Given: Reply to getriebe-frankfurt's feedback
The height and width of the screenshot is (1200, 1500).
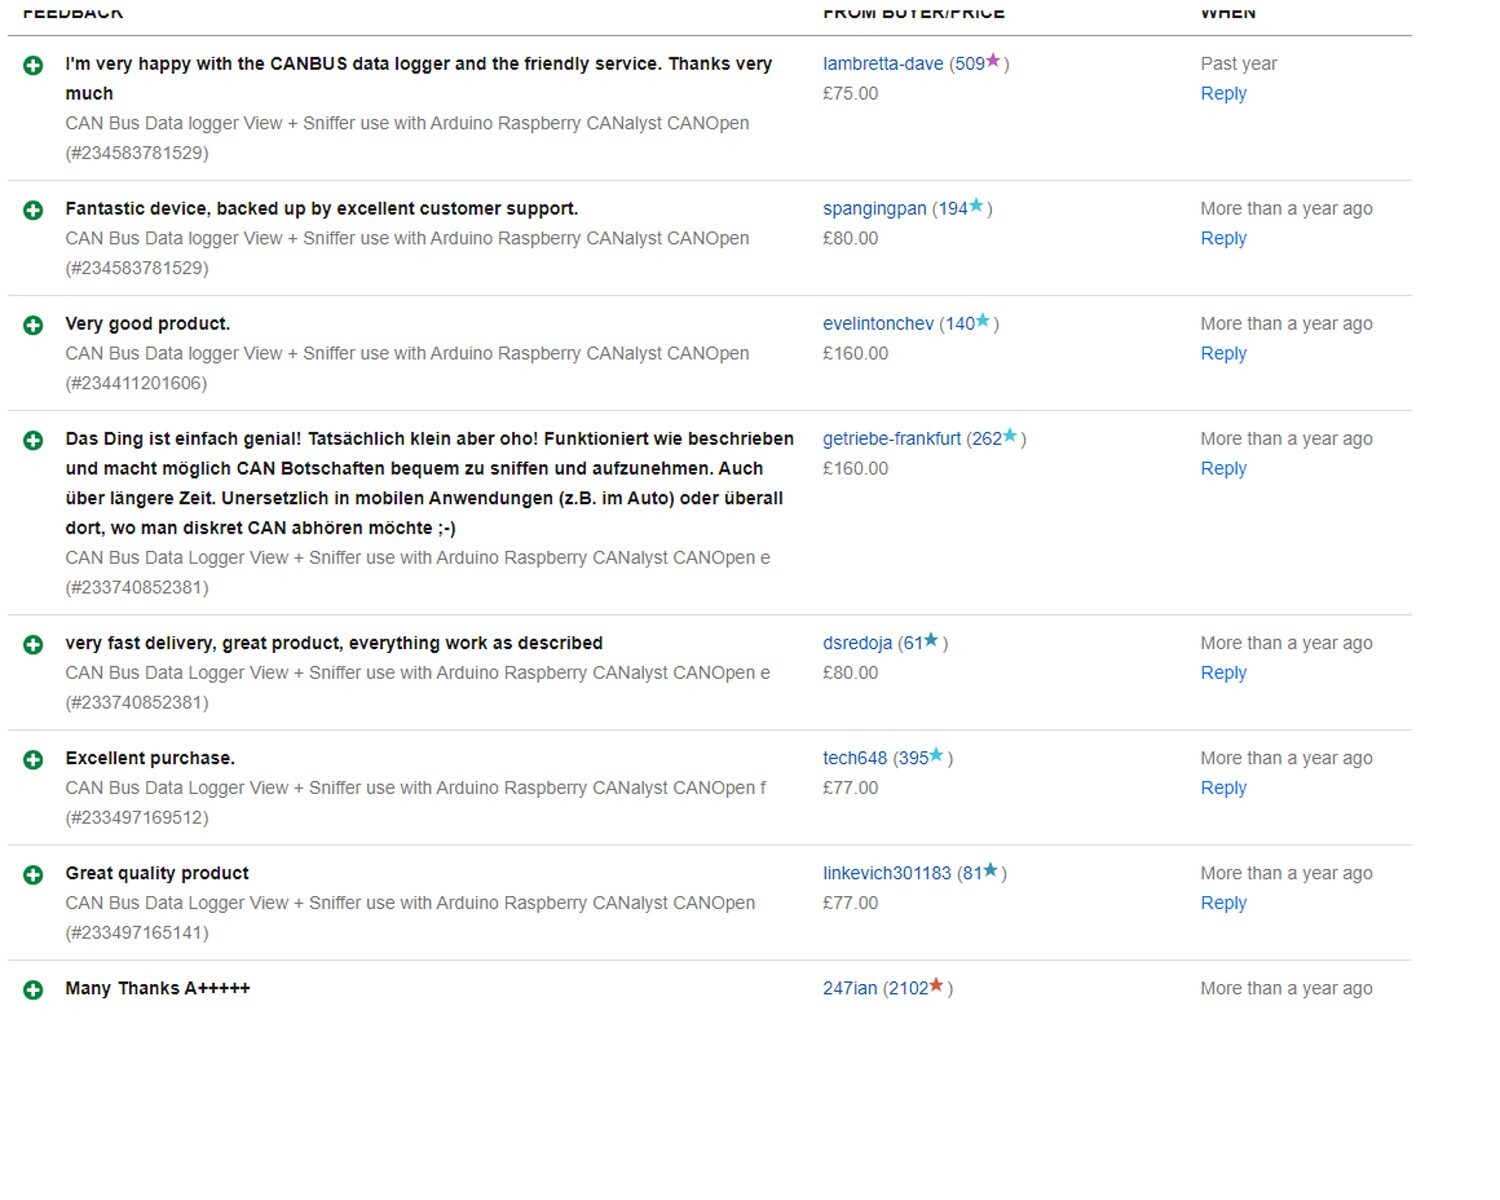Looking at the screenshot, I should click(x=1223, y=469).
